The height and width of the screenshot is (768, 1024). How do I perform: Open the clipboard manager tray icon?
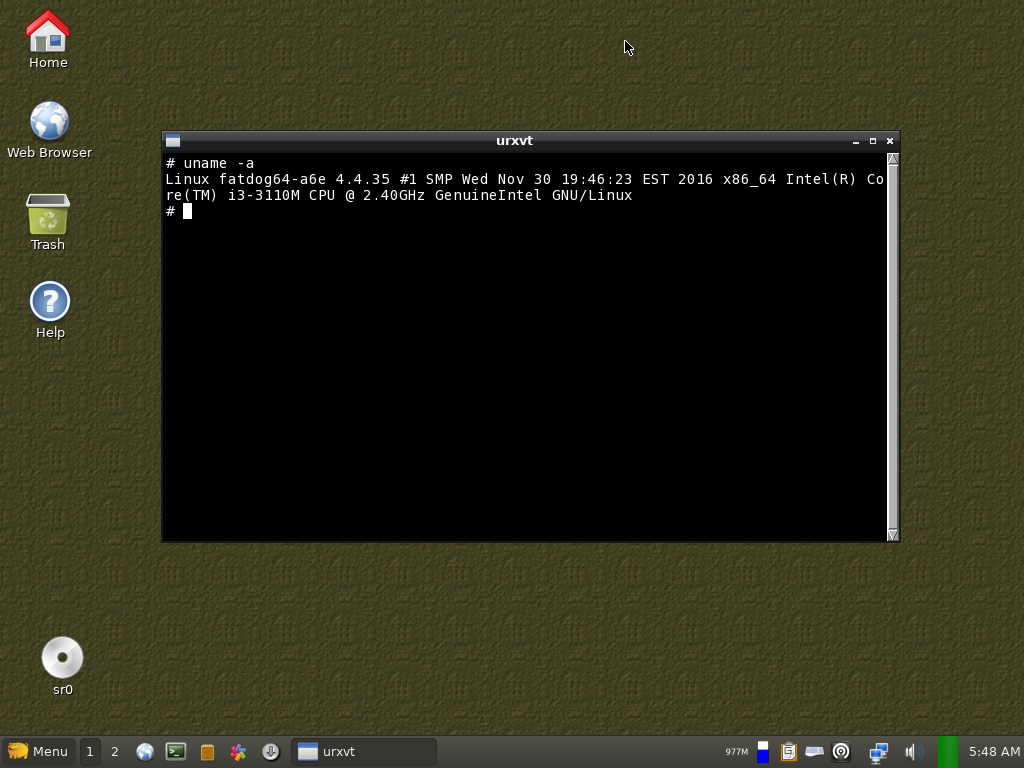788,752
